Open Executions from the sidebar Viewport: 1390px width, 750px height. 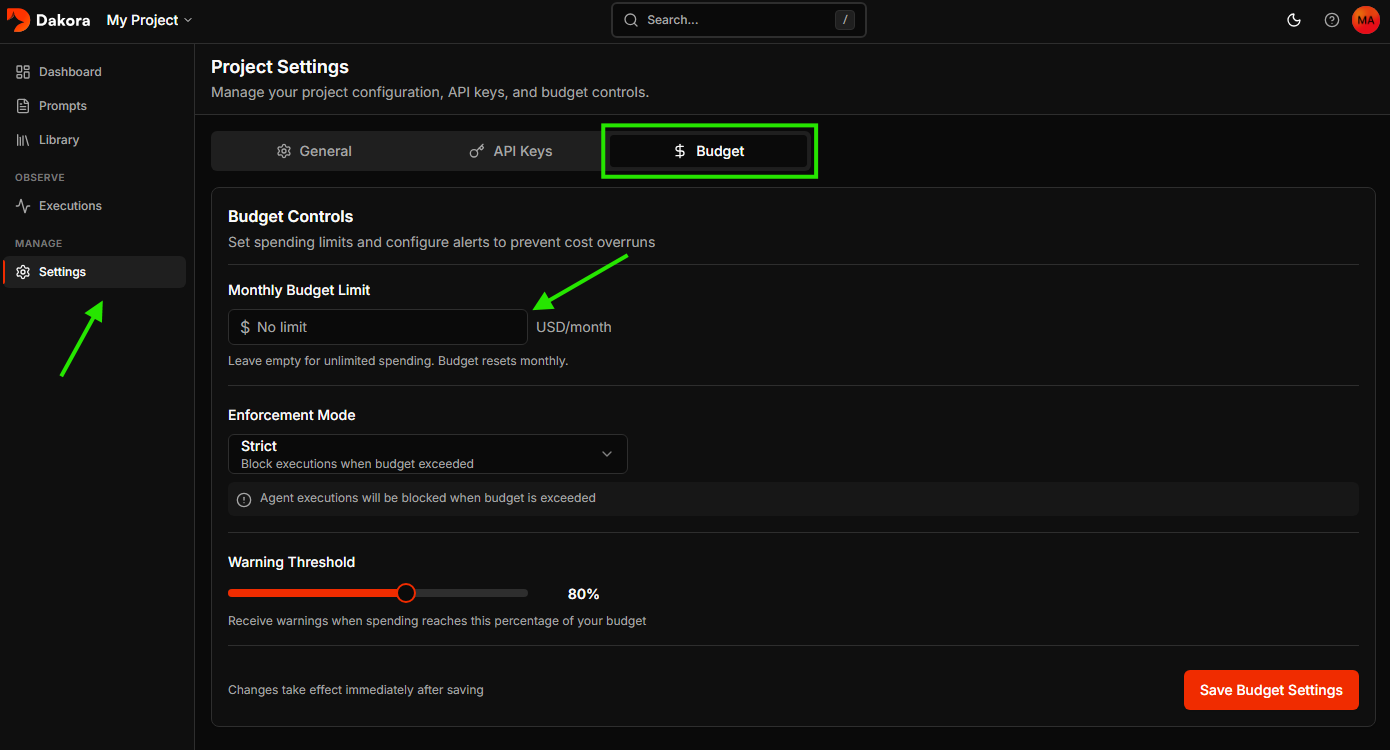pos(96,206)
